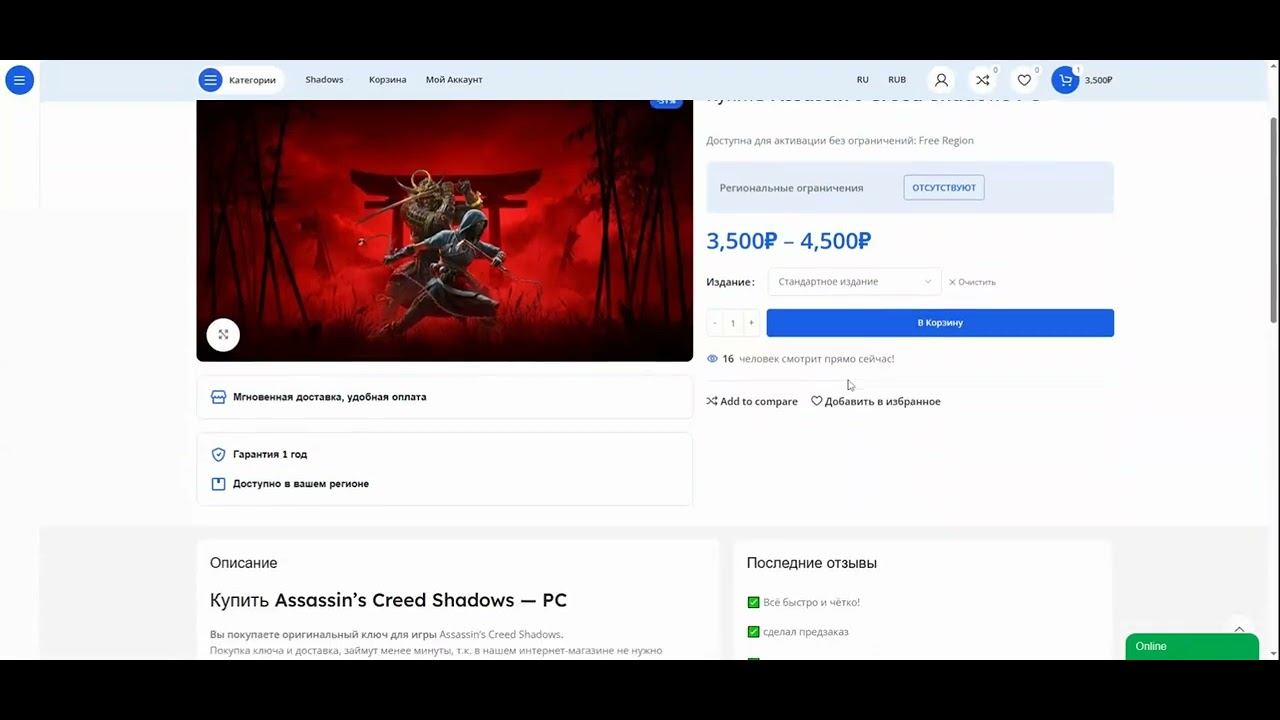Click the store icon beside Мгновенная доставка
This screenshot has width=1280, height=720.
click(x=218, y=397)
